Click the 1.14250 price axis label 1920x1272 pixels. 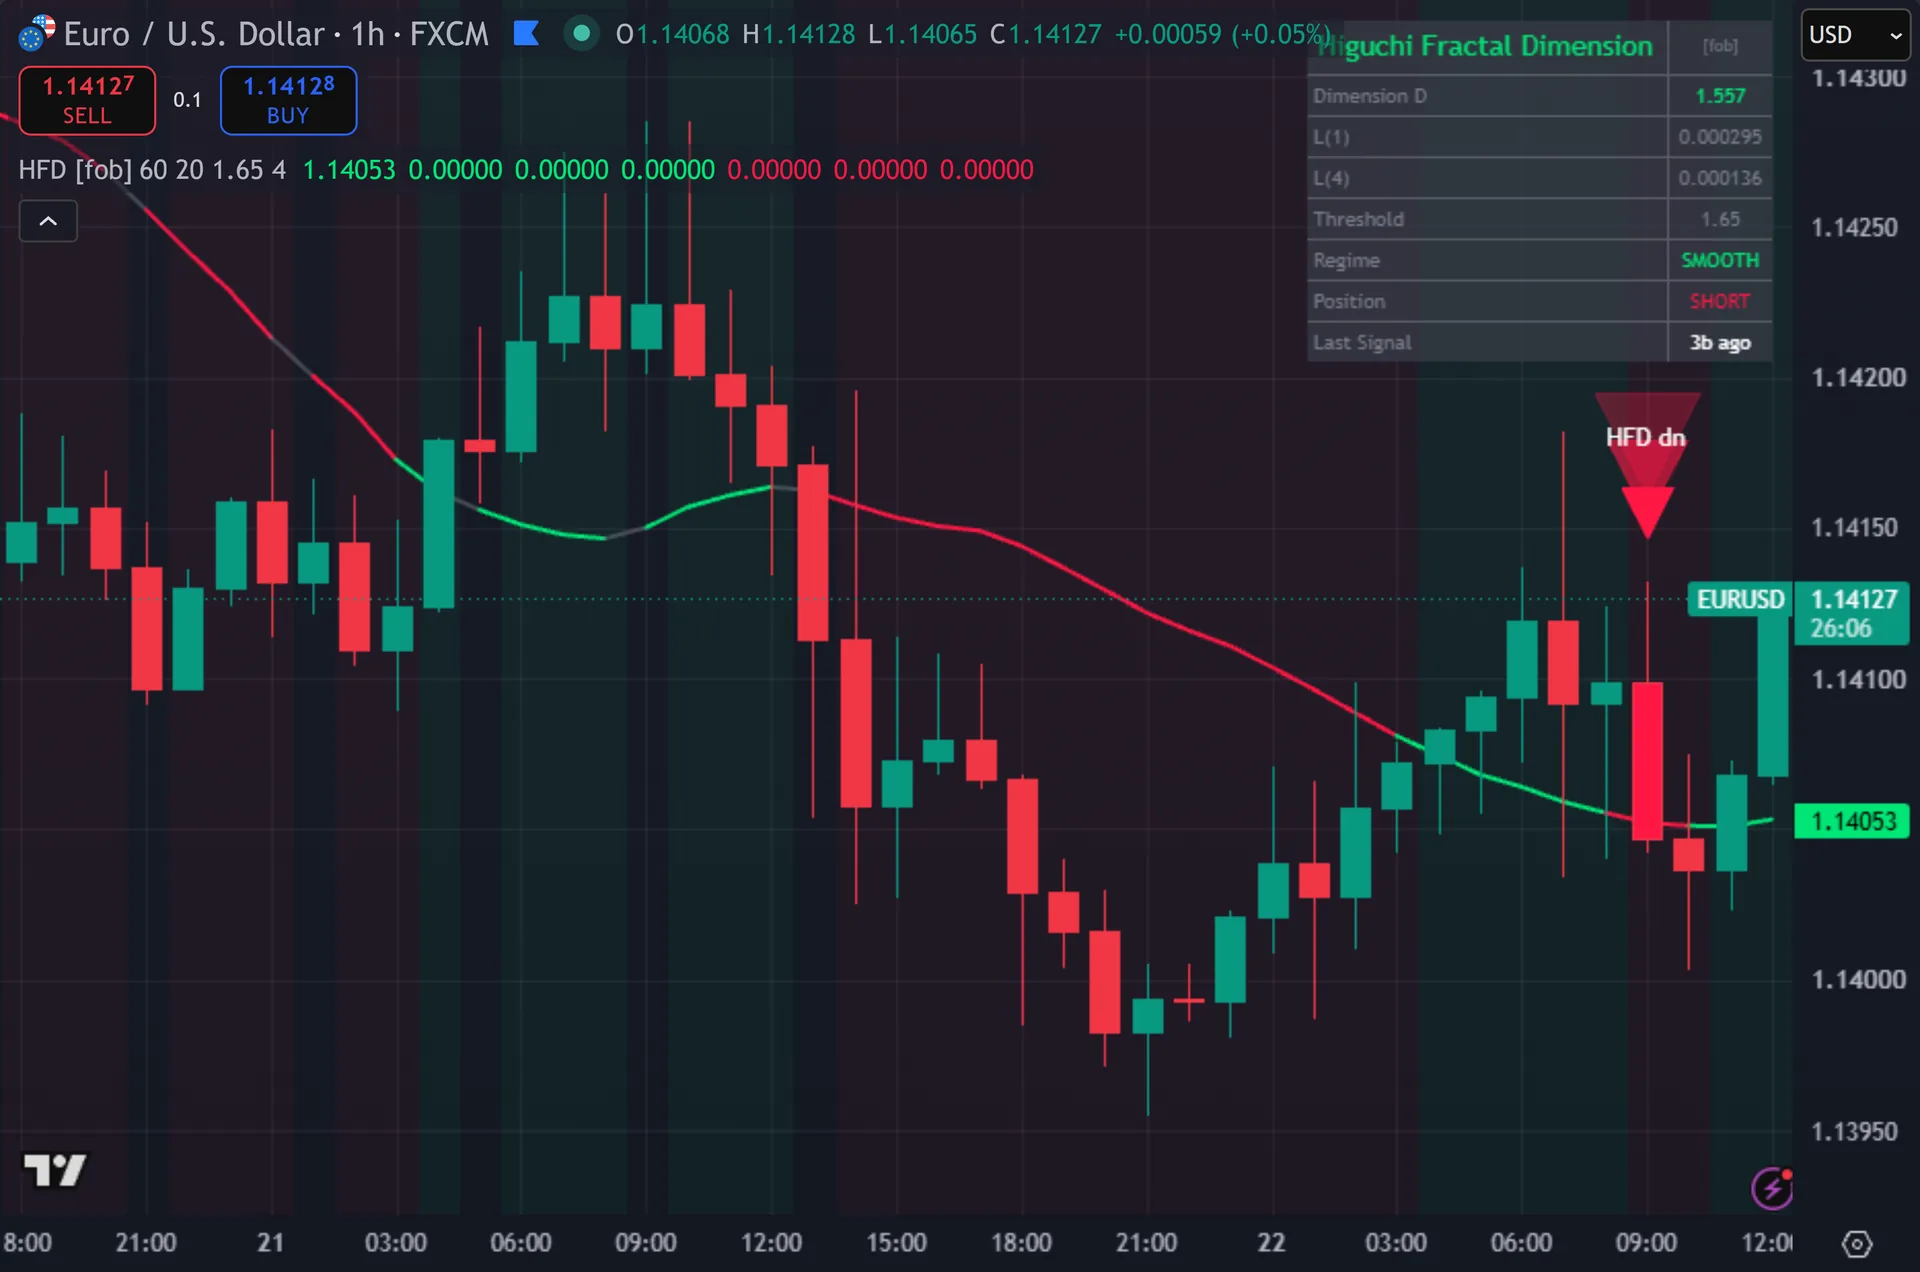tap(1854, 228)
